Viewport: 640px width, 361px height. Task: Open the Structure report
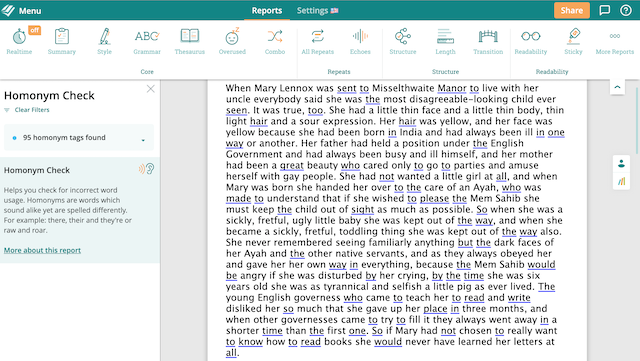pyautogui.click(x=403, y=41)
